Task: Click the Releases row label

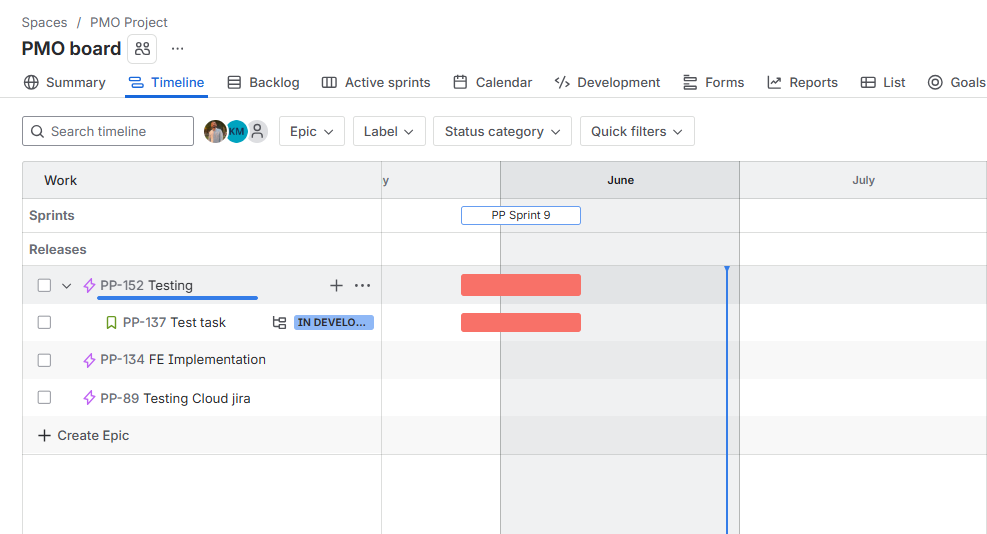Action: [x=57, y=249]
